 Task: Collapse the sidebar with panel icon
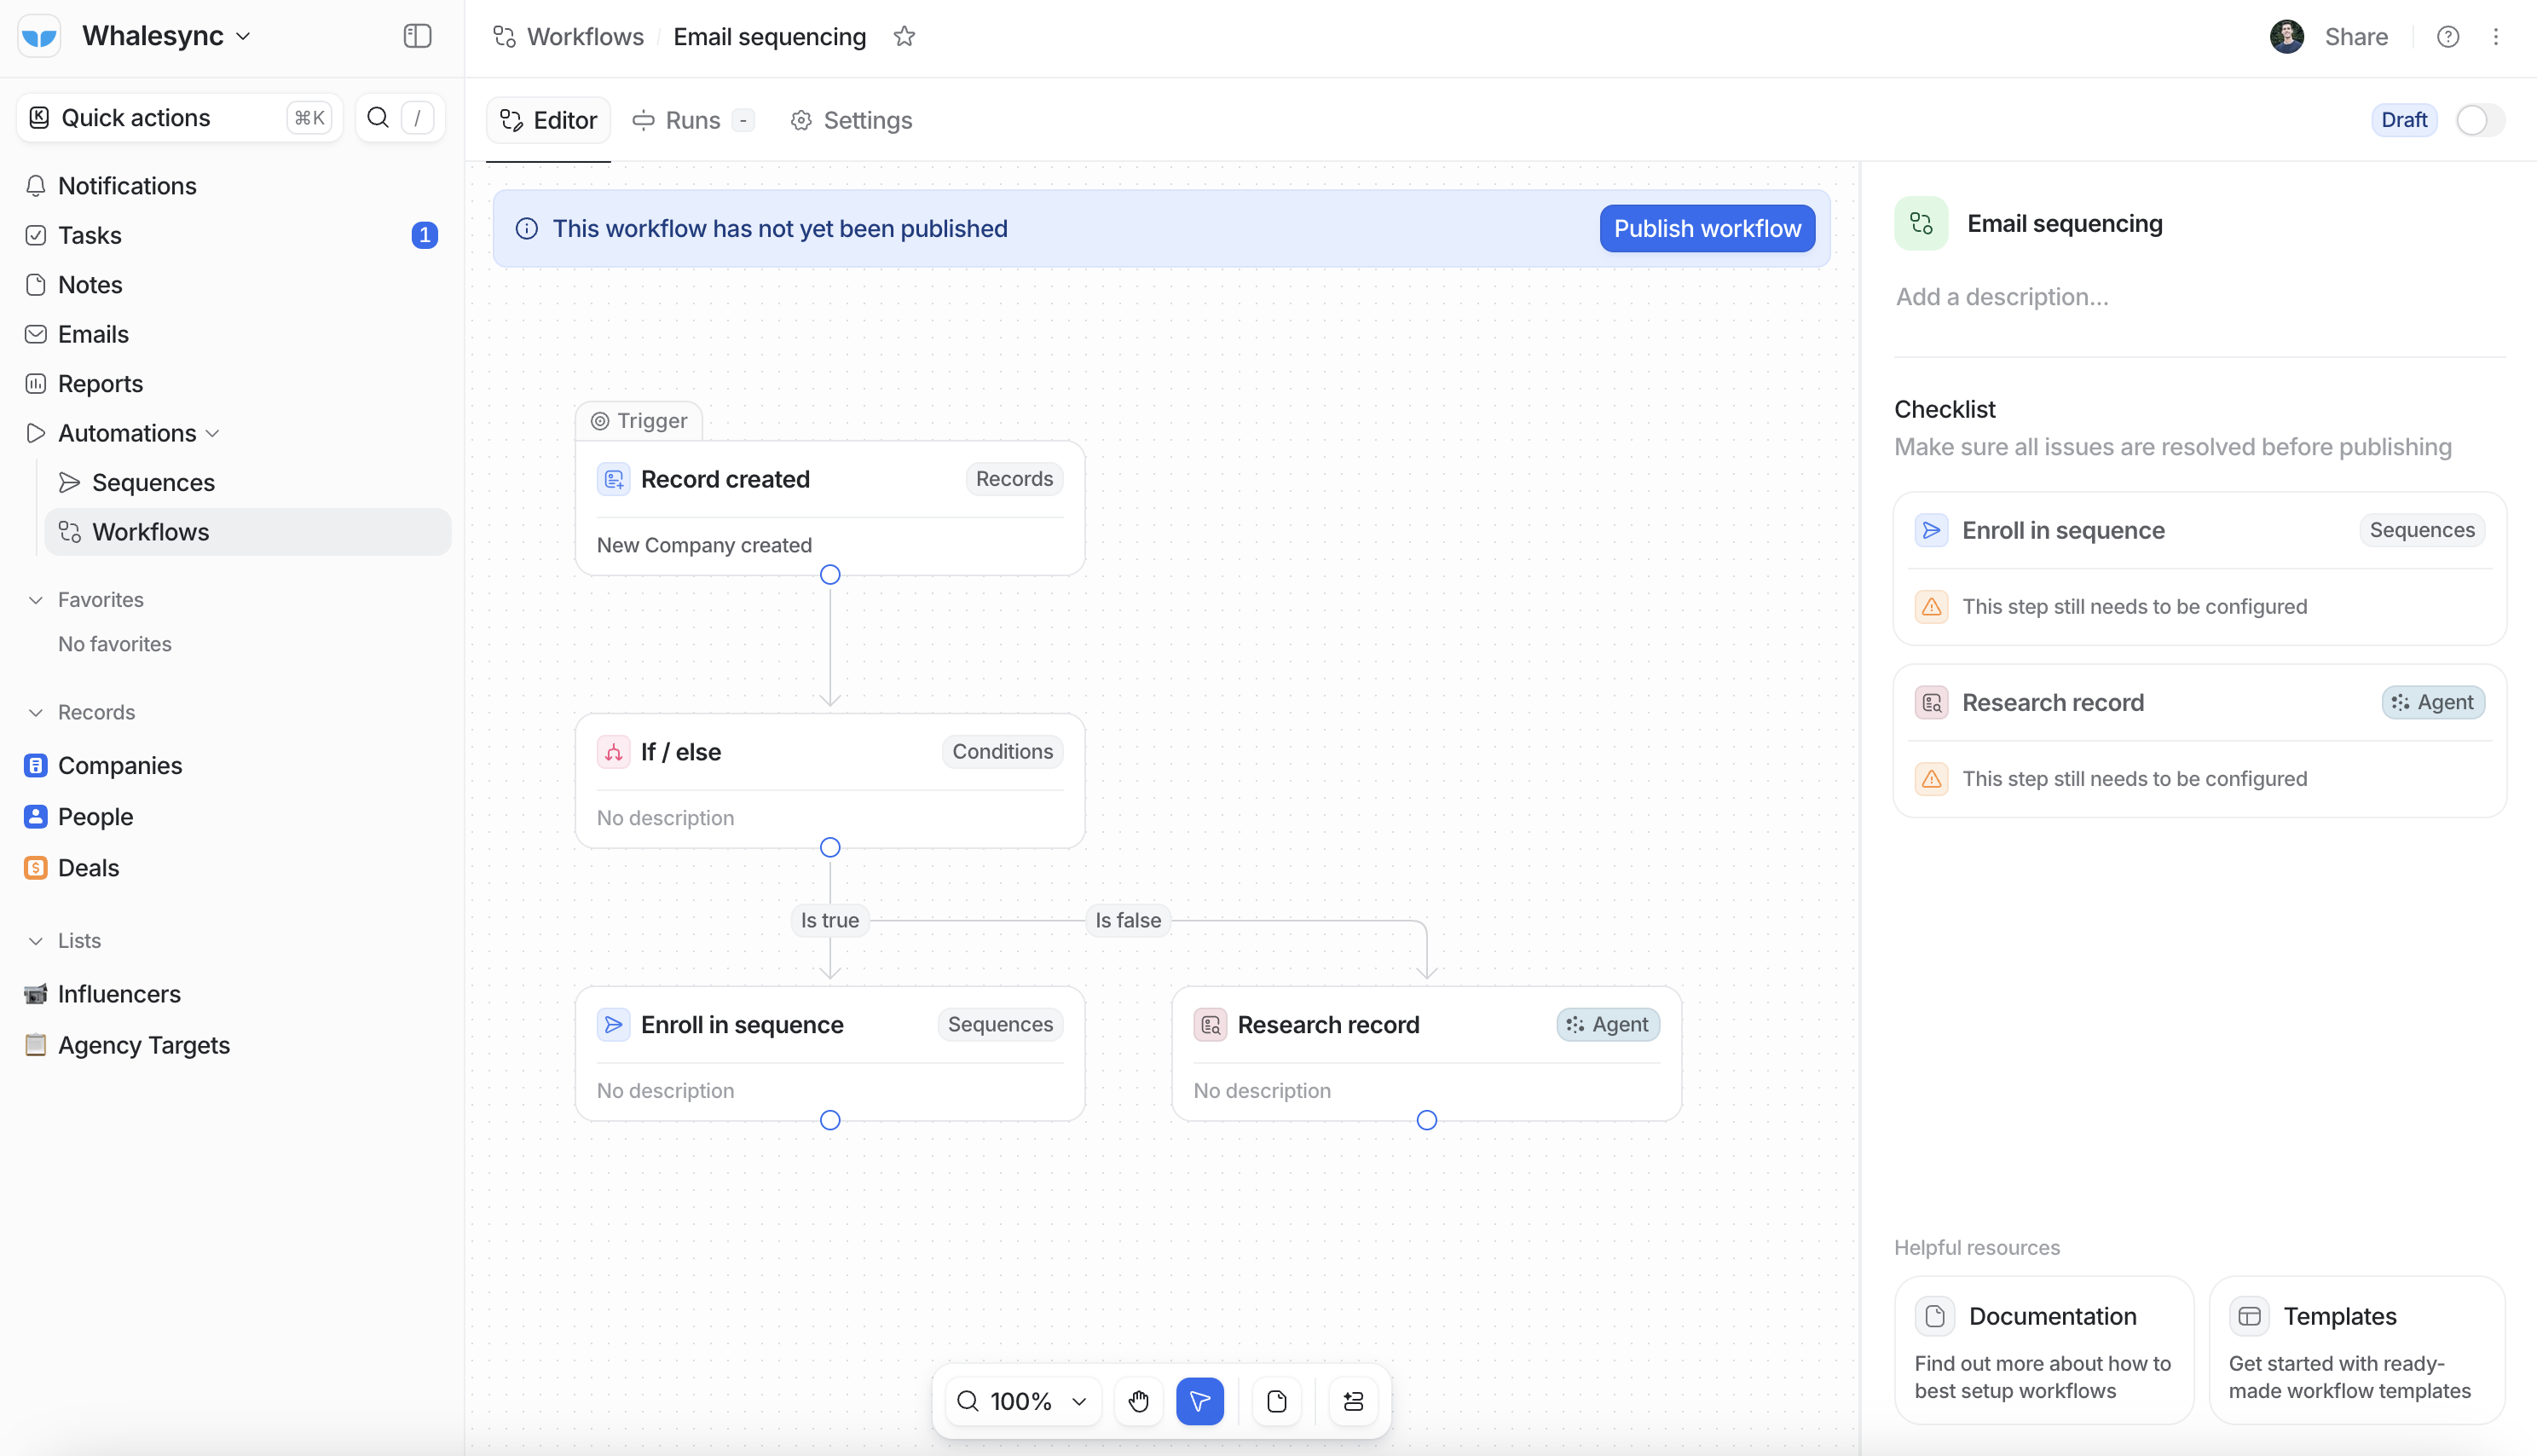coord(417,36)
